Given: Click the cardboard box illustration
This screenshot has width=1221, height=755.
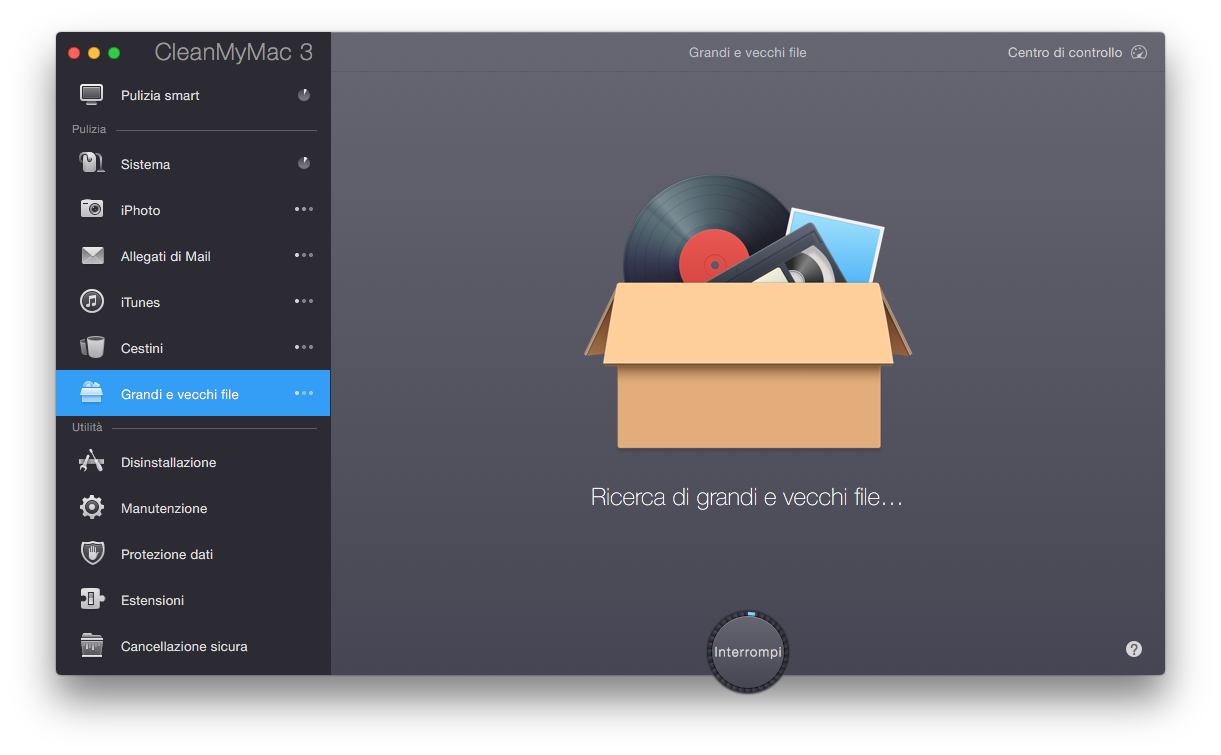Looking at the screenshot, I should [x=748, y=365].
